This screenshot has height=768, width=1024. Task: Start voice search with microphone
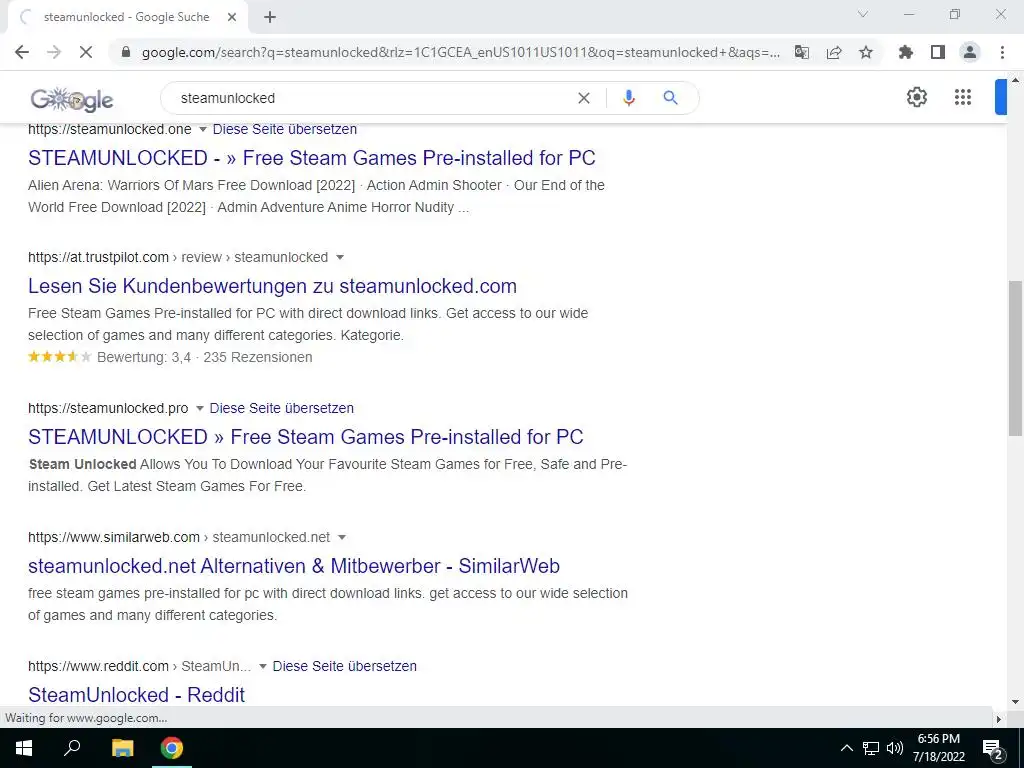tap(628, 98)
